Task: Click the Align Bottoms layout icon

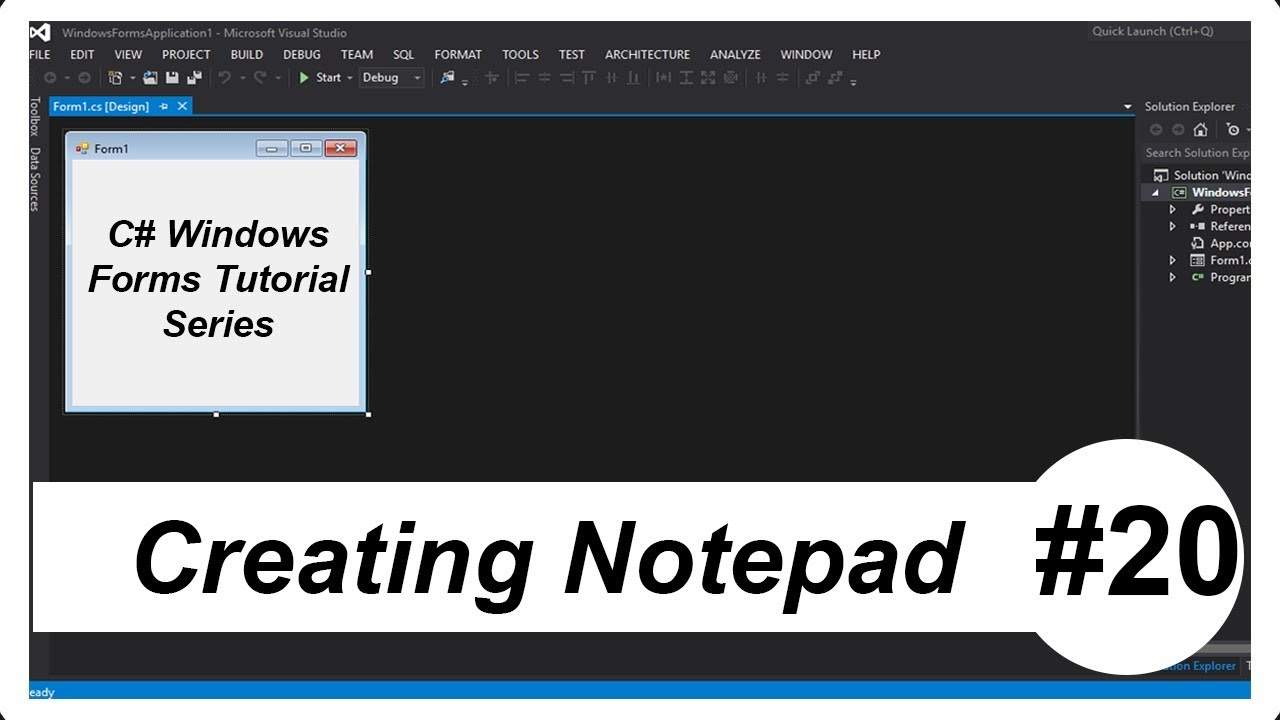Action: point(634,77)
